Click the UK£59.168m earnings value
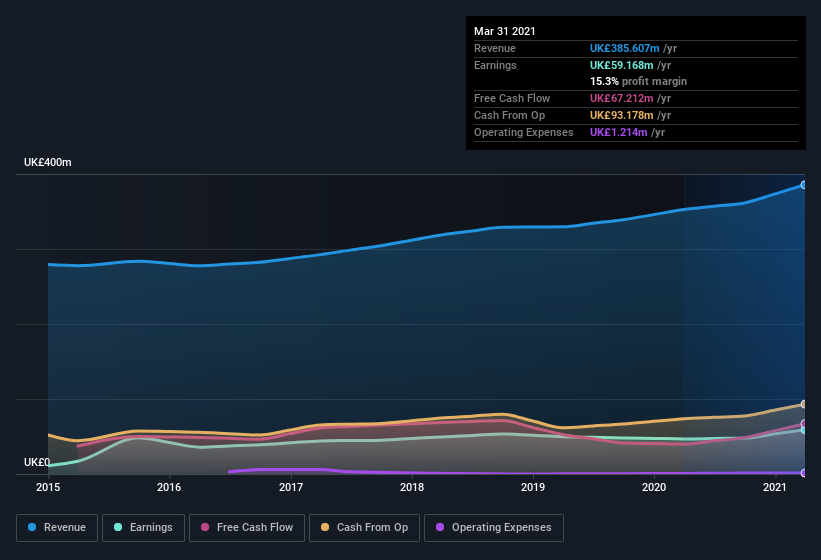 tap(622, 65)
